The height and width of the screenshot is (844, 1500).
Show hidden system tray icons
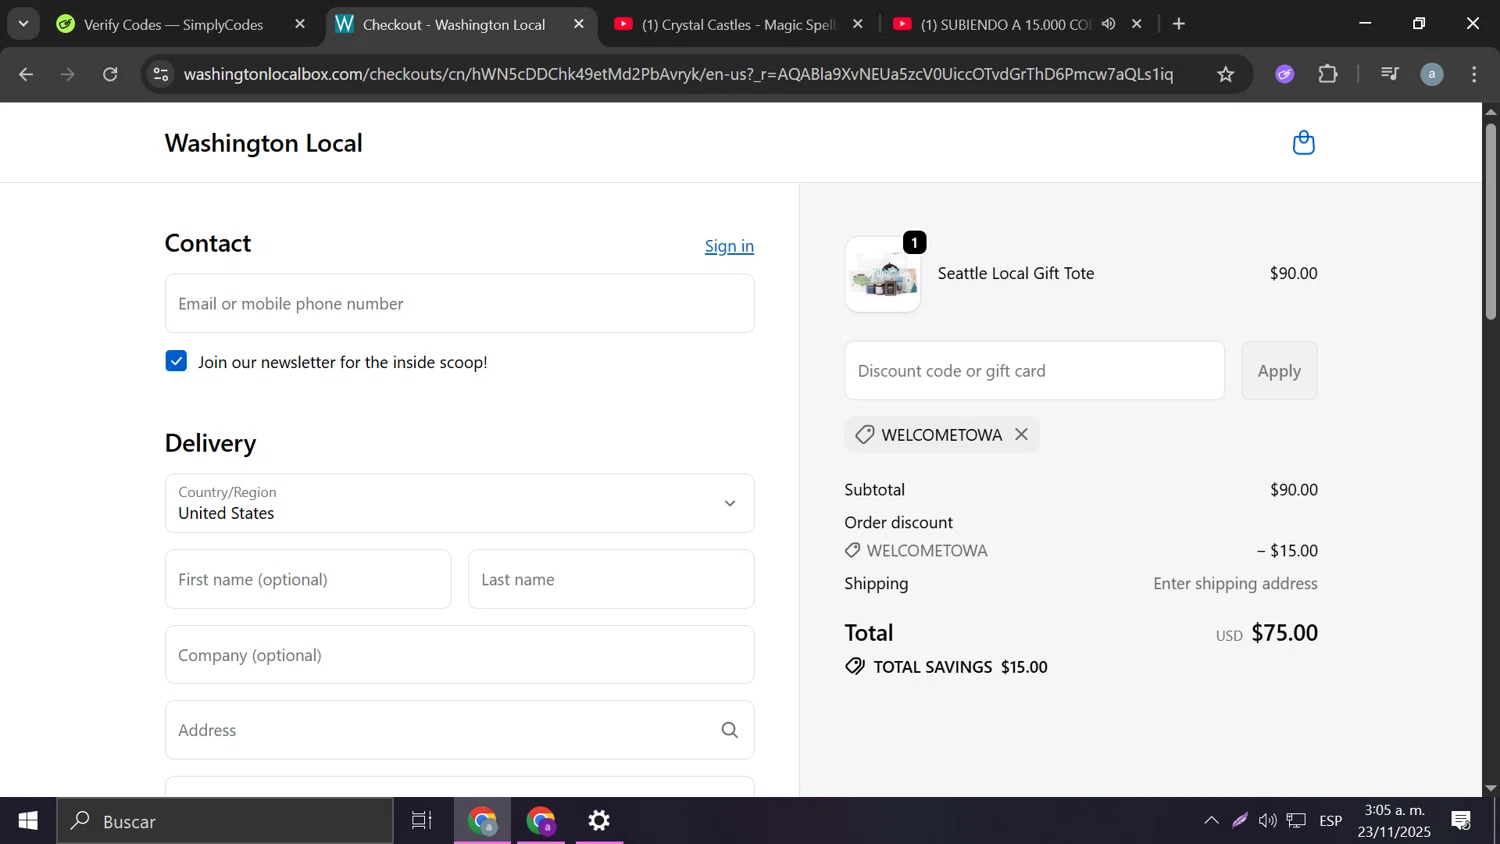(x=1211, y=821)
